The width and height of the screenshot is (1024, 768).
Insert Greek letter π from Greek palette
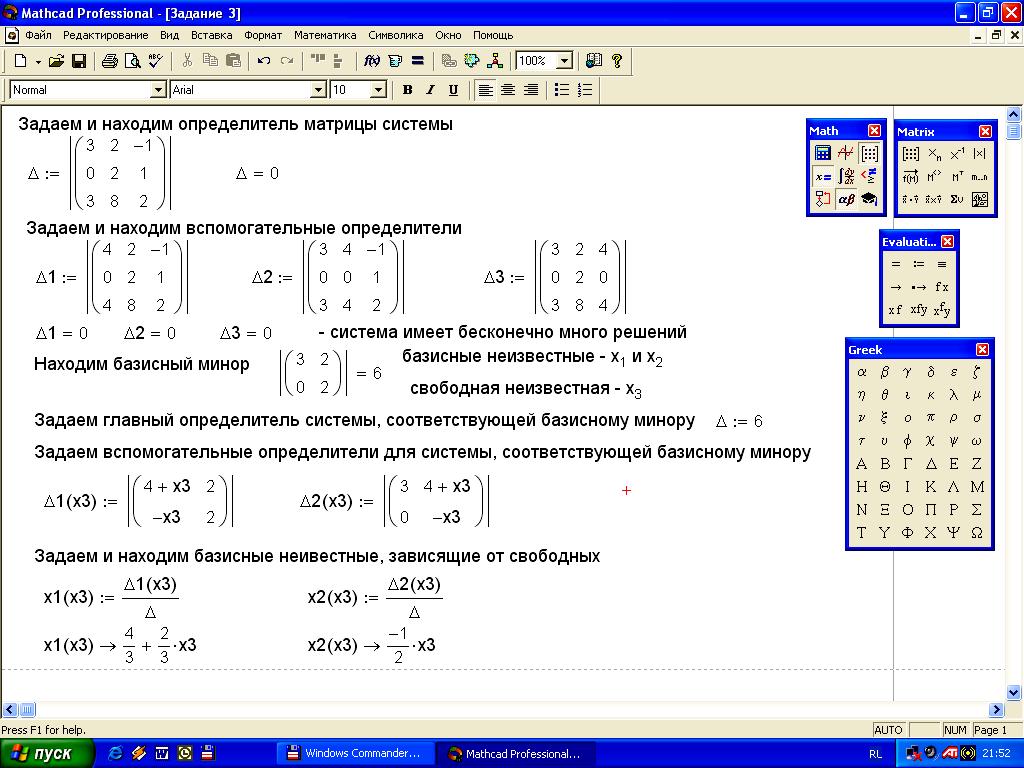(931, 418)
